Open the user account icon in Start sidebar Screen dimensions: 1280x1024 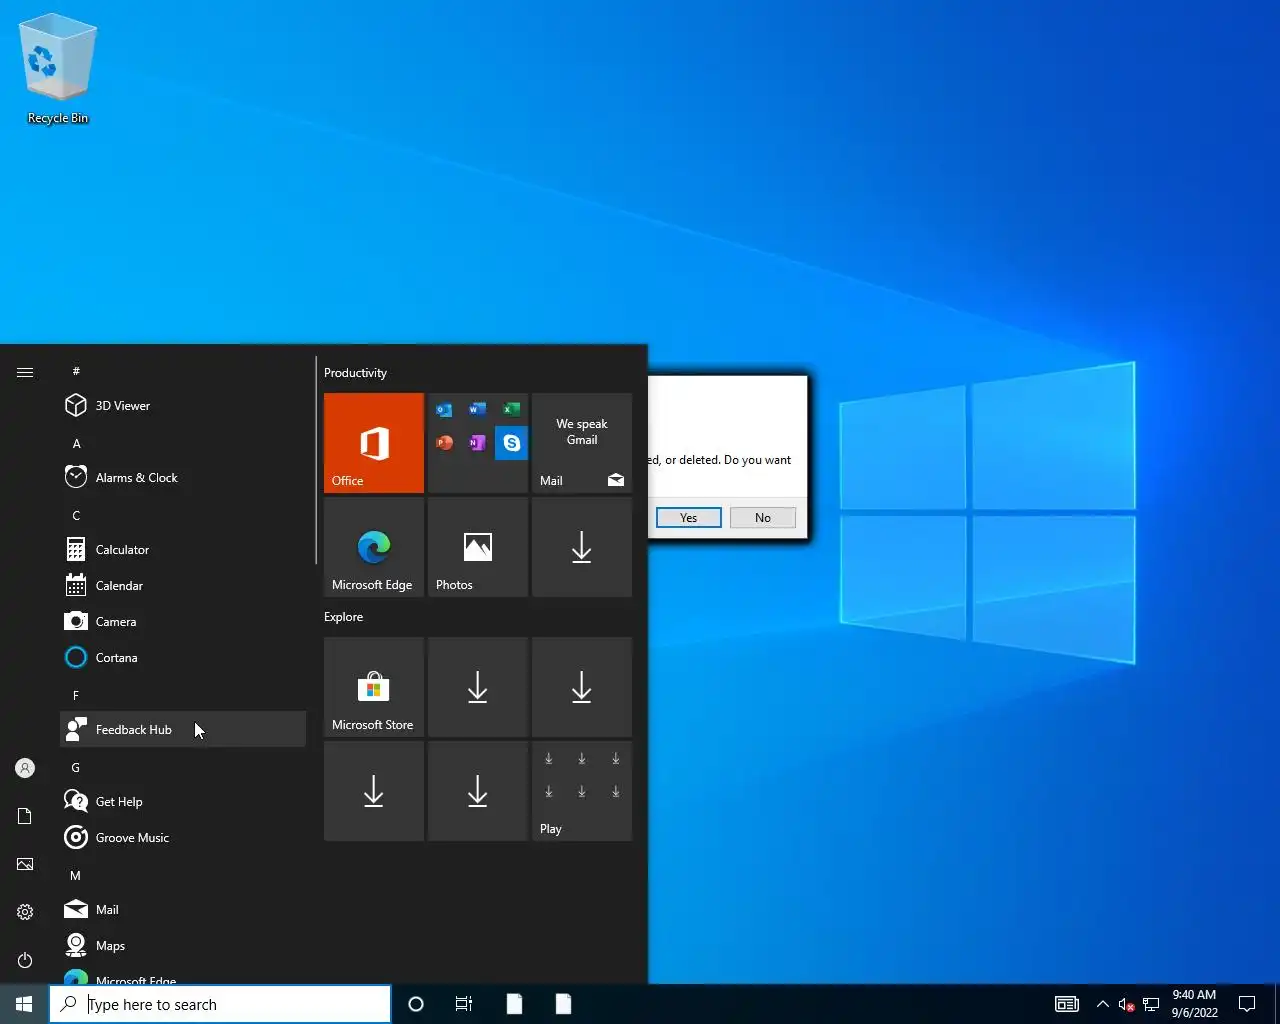(25, 768)
